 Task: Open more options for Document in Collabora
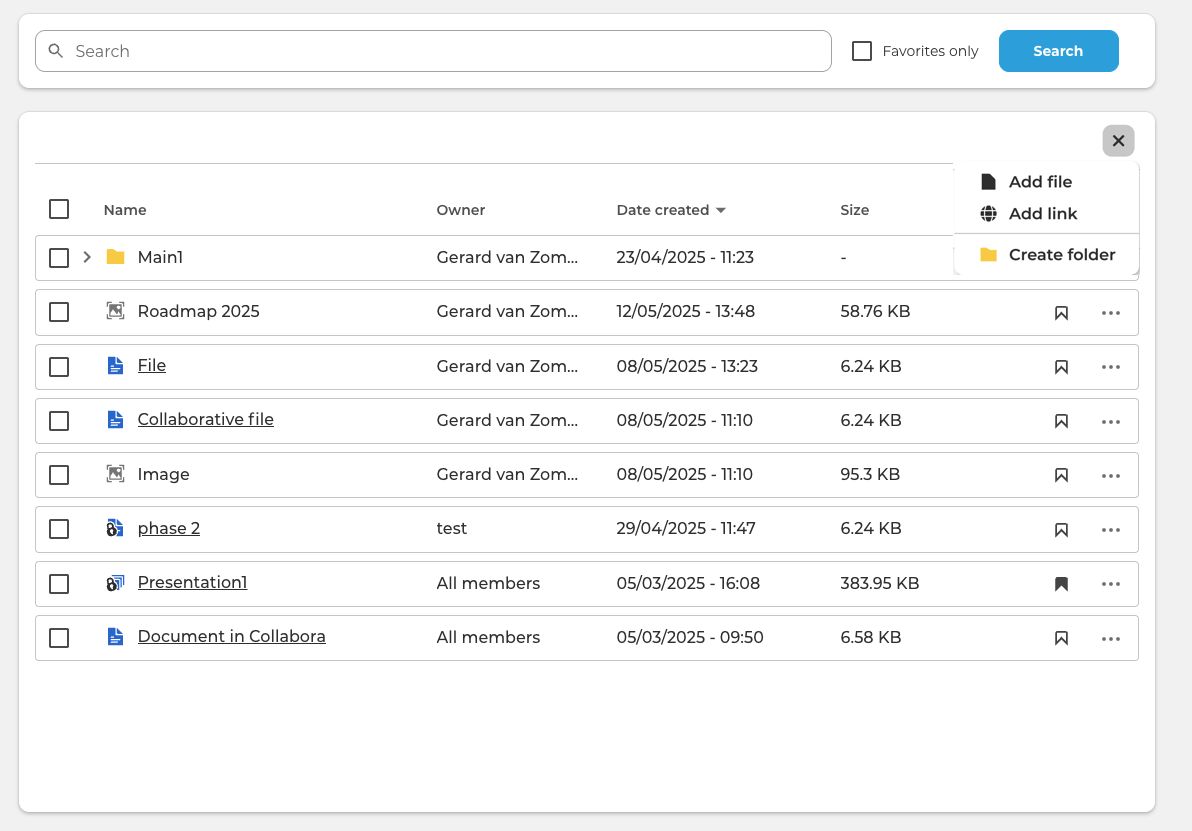pyautogui.click(x=1111, y=639)
